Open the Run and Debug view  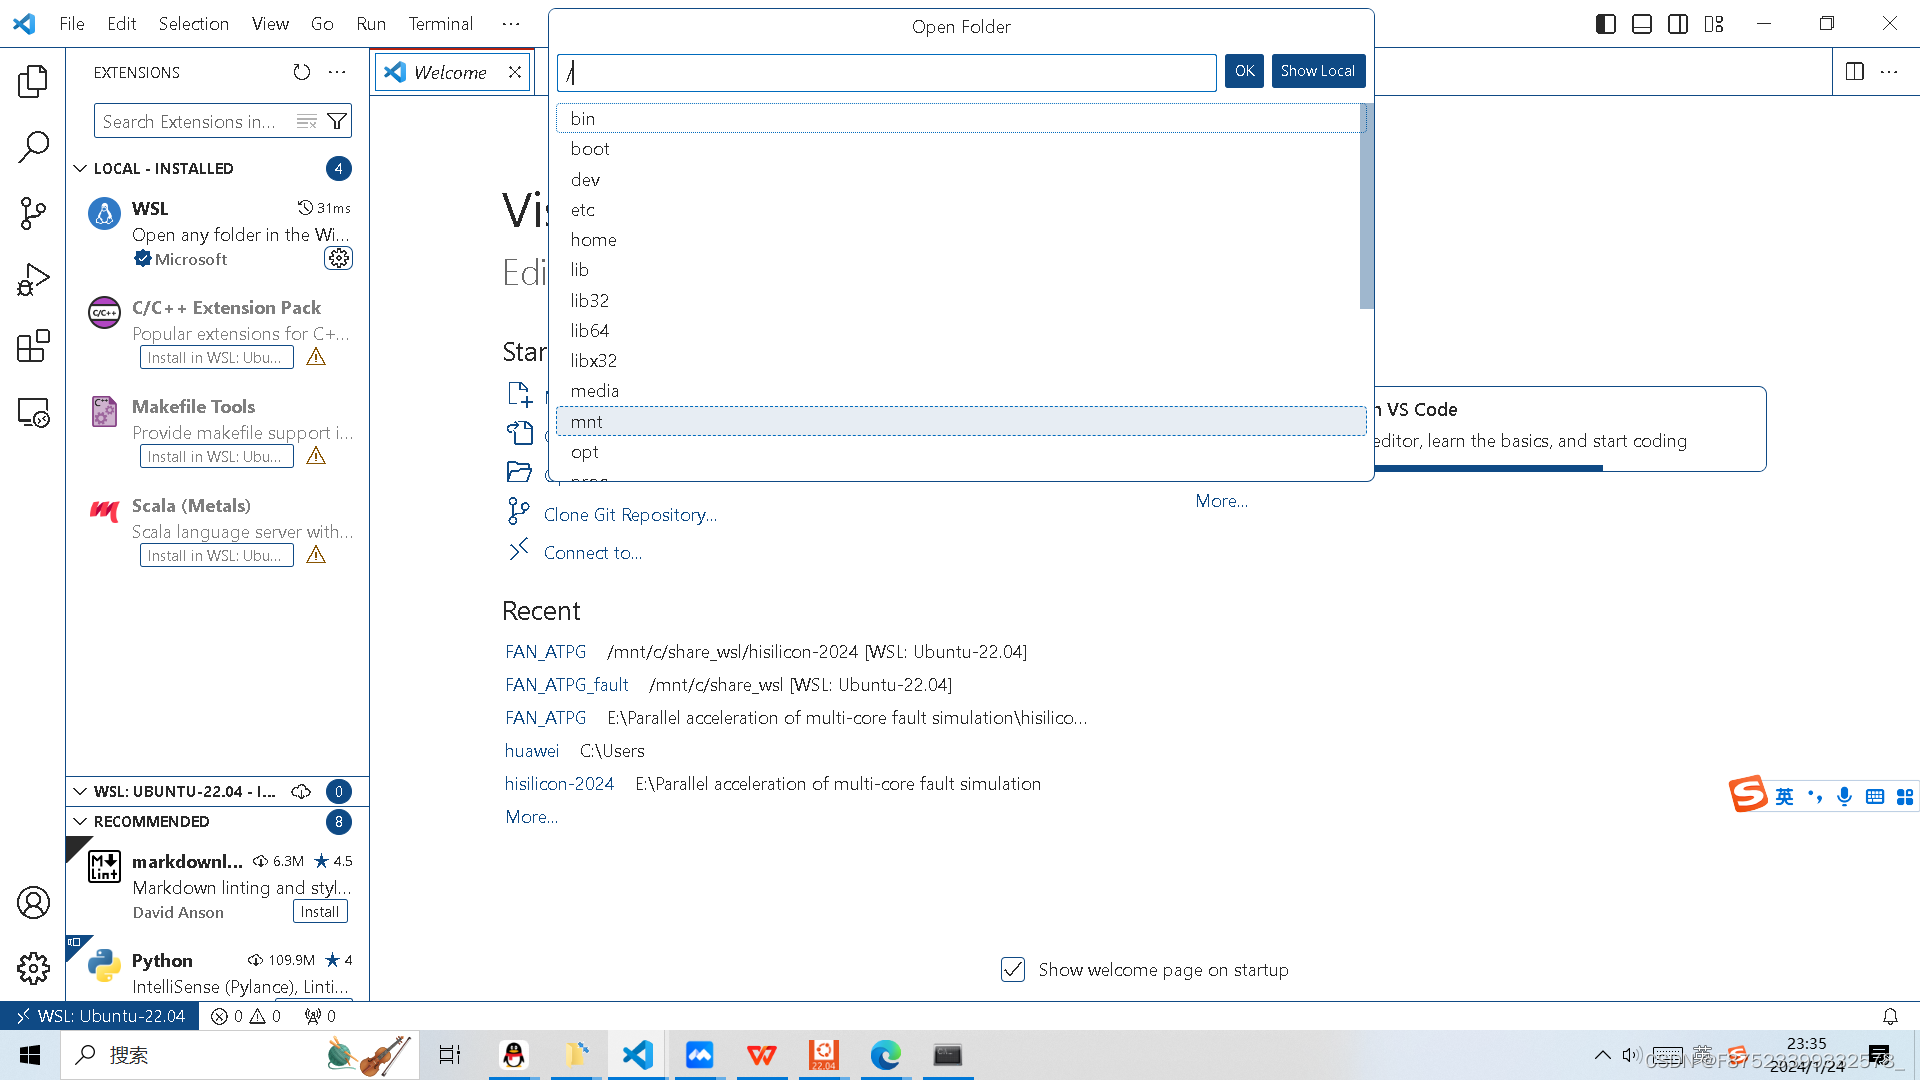pyautogui.click(x=33, y=280)
